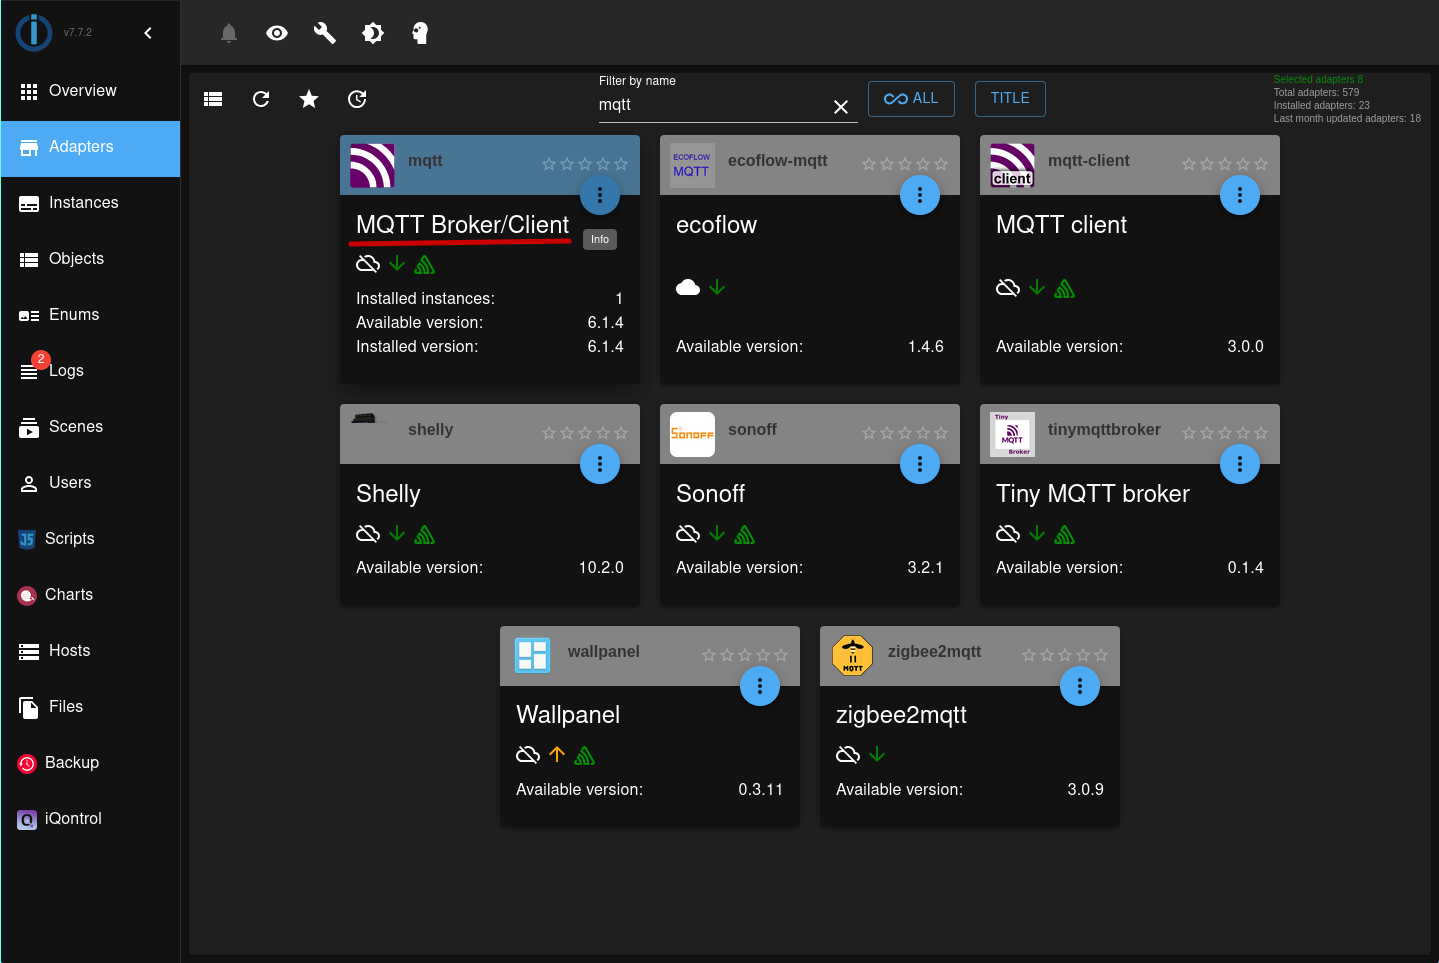The width and height of the screenshot is (1439, 963).
Task: Open the Instances page
Action: [83, 203]
